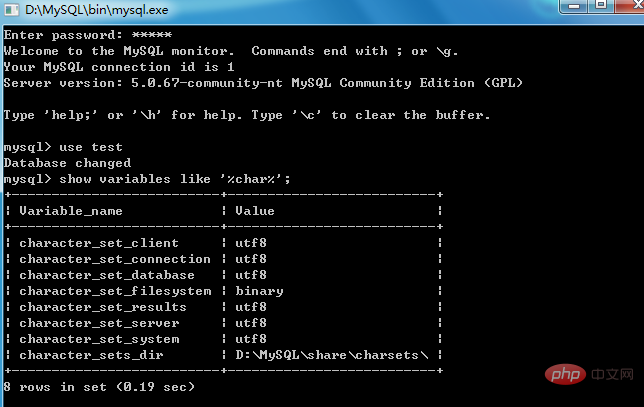Click the mysql.exe console icon in title bar
The height and width of the screenshot is (407, 644).
click(x=12, y=10)
